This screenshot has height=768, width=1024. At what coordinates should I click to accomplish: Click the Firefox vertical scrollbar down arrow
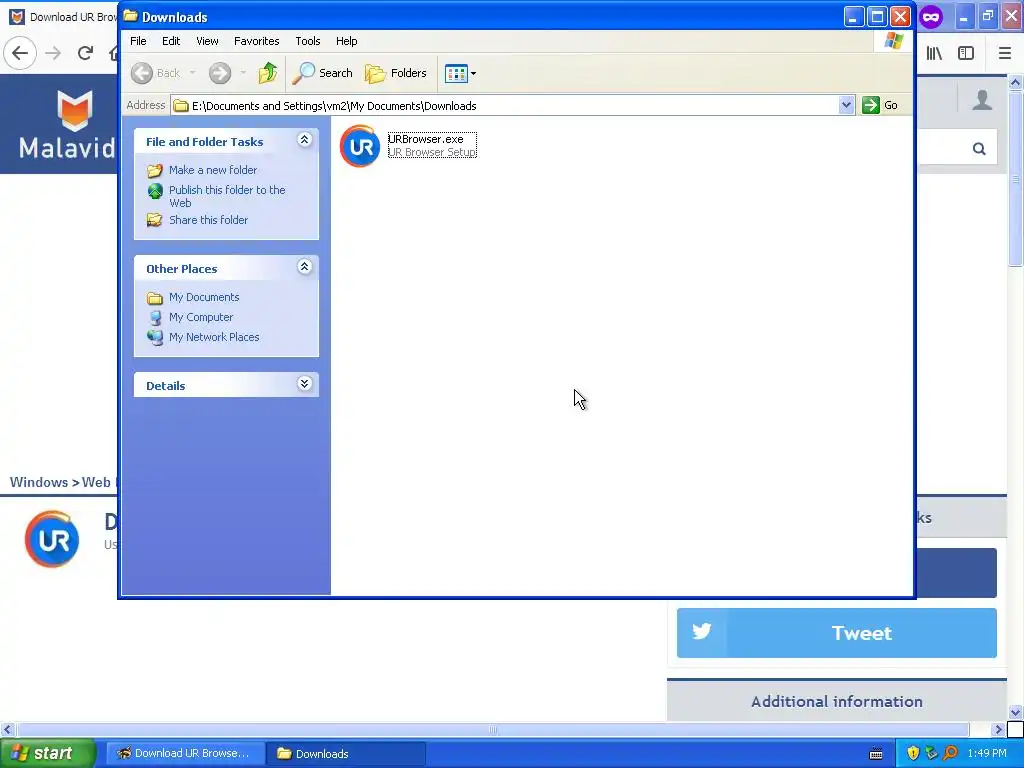coord(1015,712)
